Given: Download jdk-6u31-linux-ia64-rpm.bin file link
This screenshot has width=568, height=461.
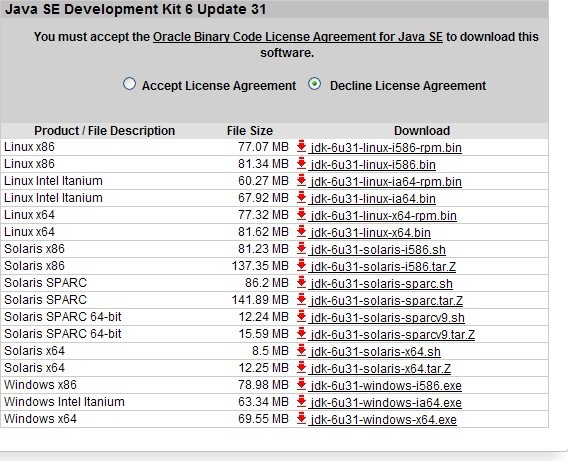Looking at the screenshot, I should (385, 182).
